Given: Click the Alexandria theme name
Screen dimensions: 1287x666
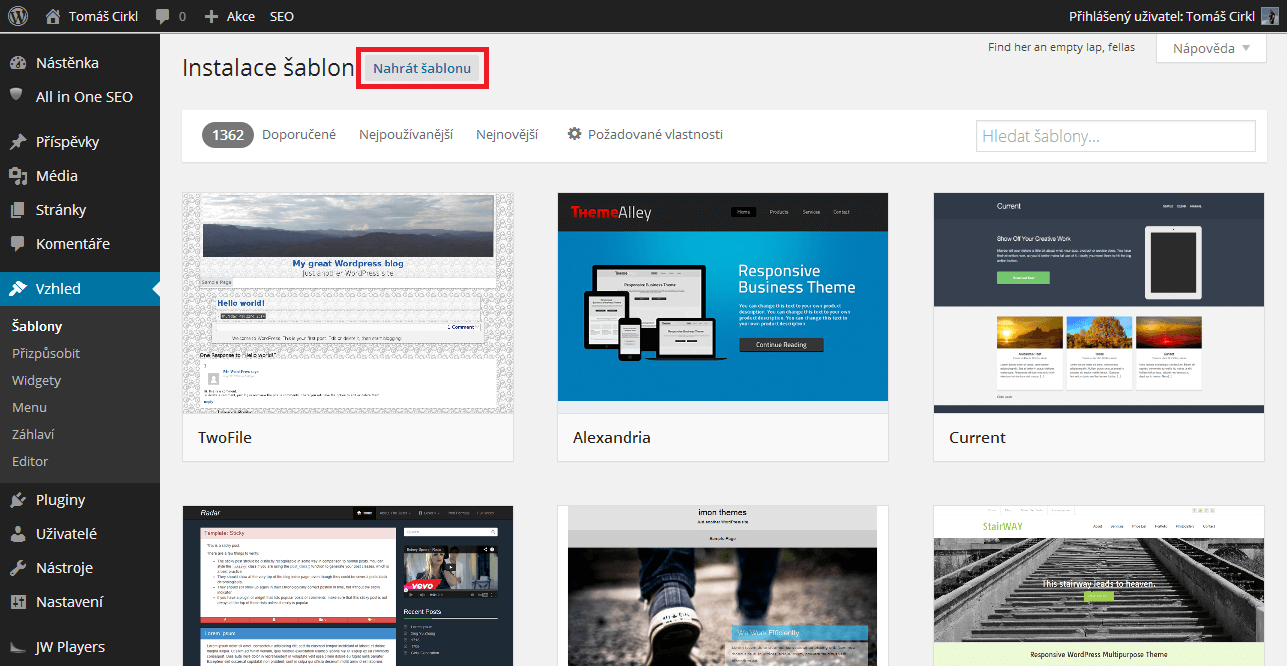Looking at the screenshot, I should tap(612, 438).
